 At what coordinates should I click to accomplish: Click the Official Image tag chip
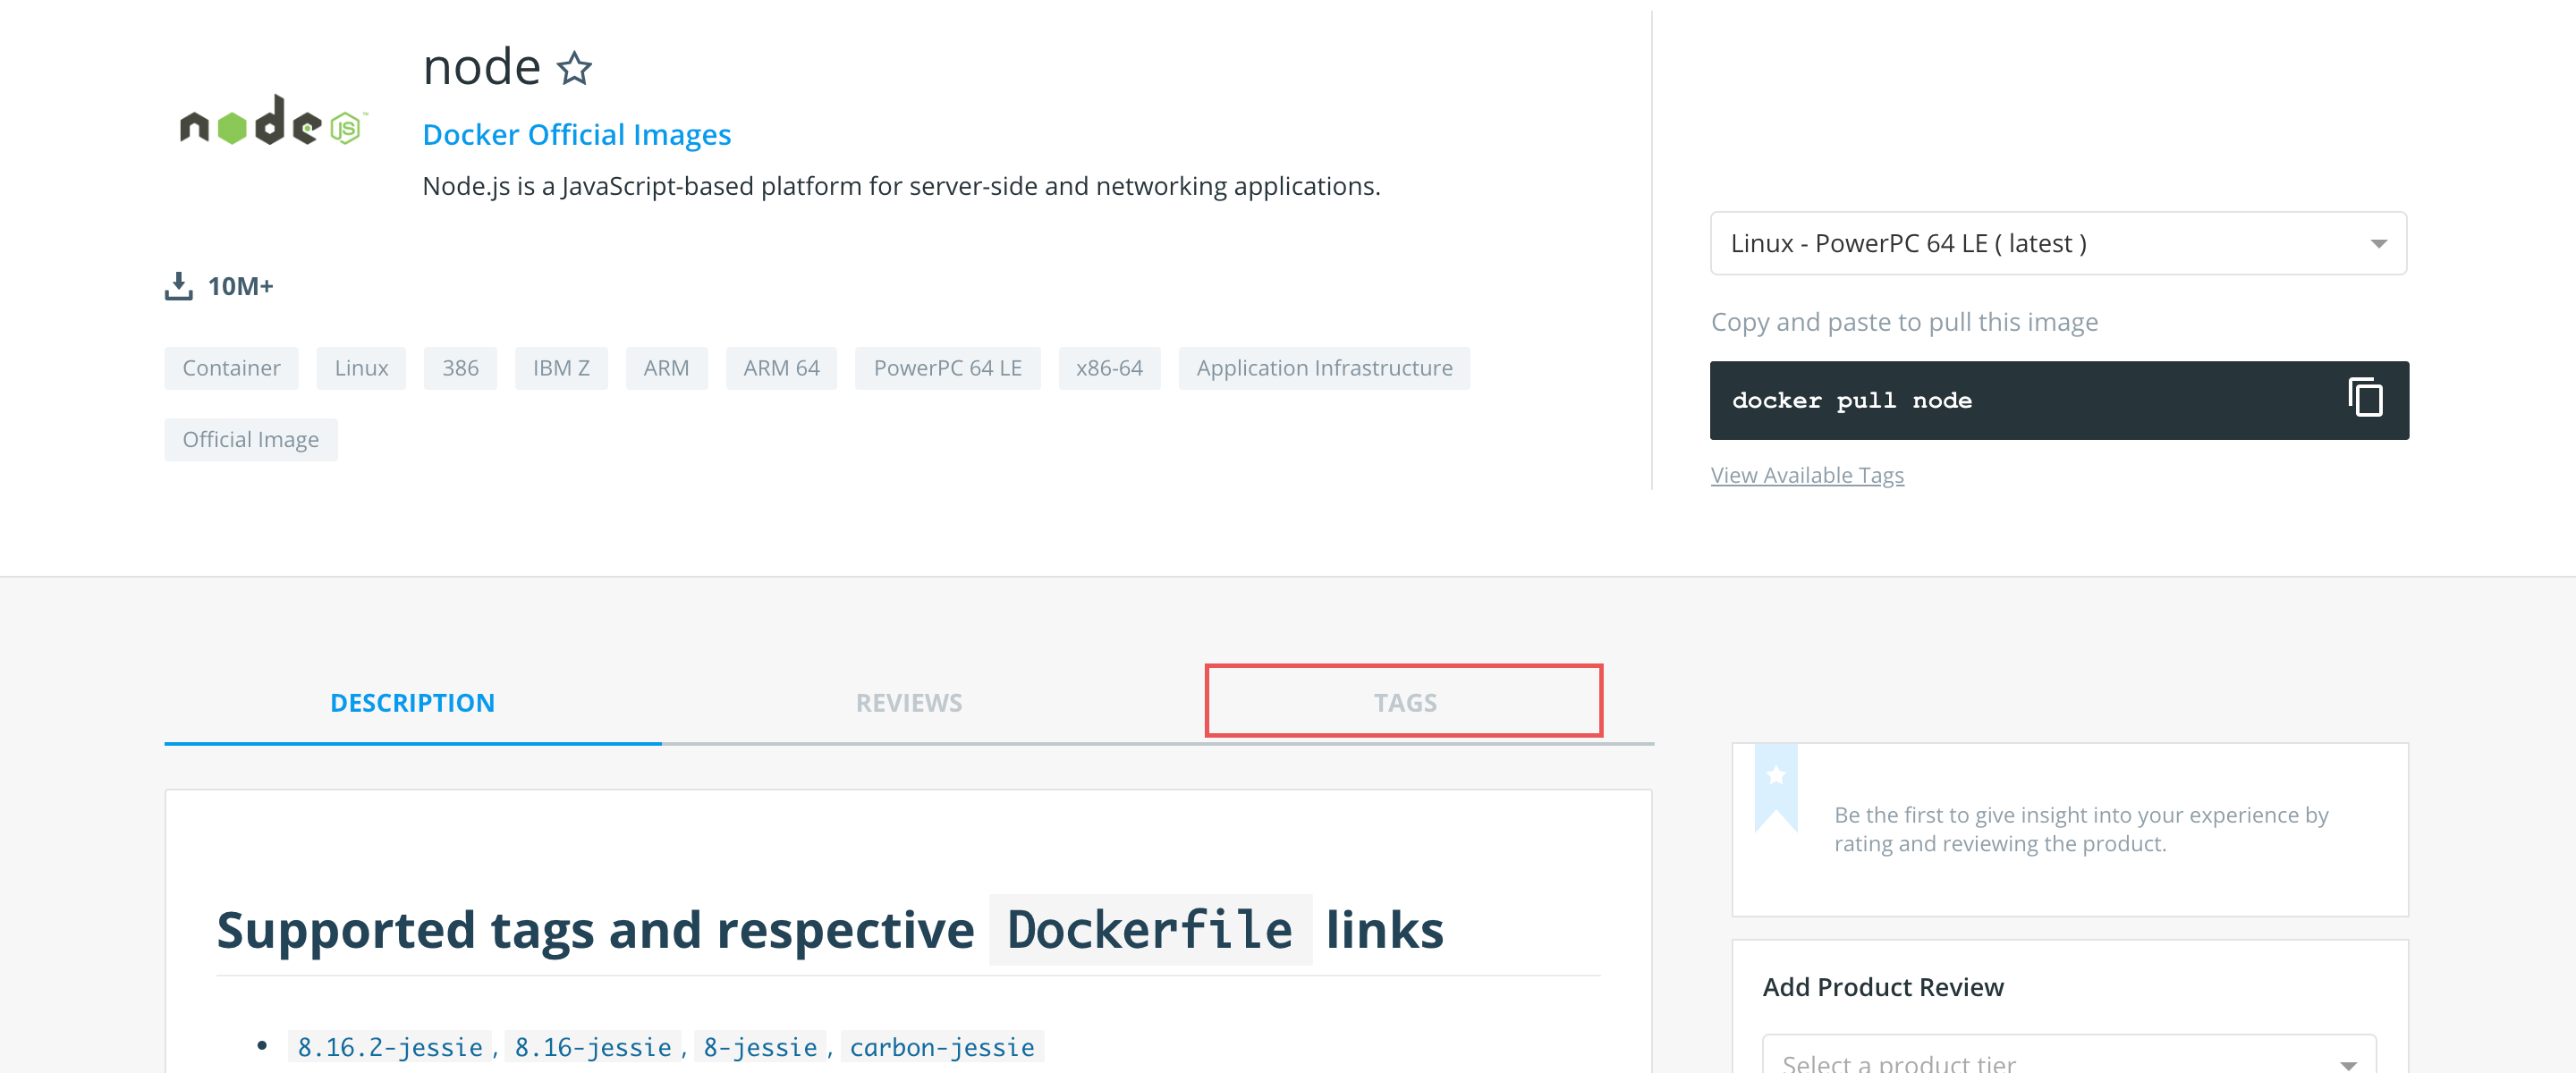(250, 440)
